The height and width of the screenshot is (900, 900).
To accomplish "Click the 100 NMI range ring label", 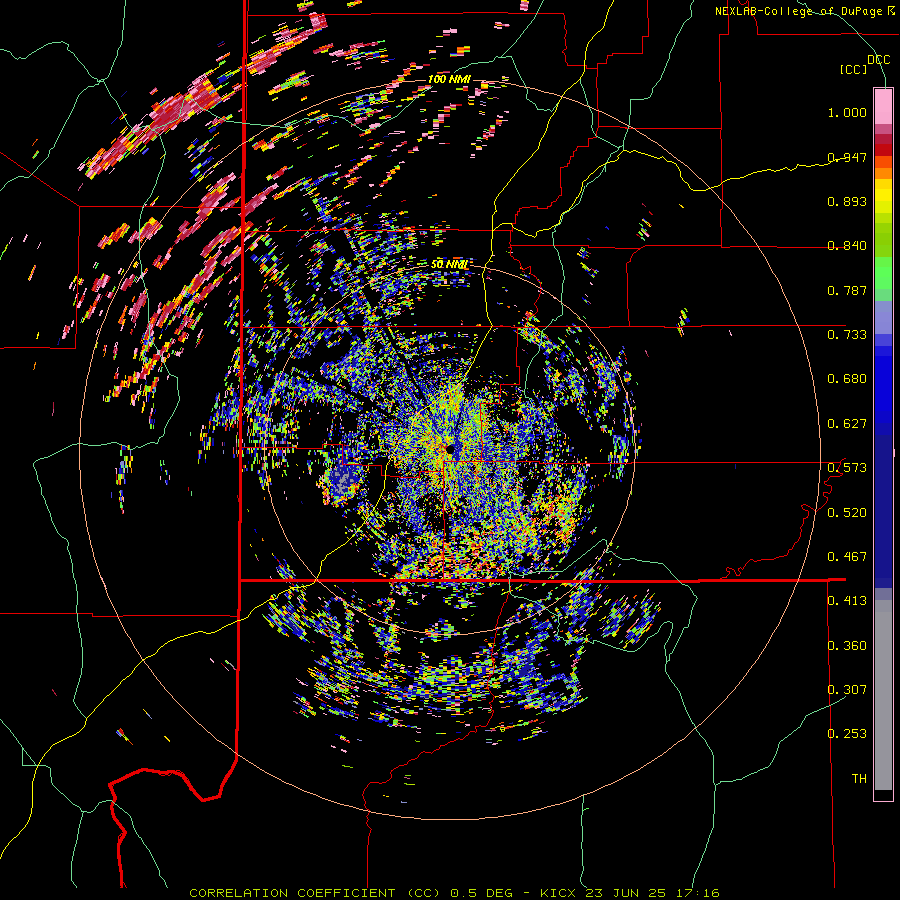I will (449, 79).
